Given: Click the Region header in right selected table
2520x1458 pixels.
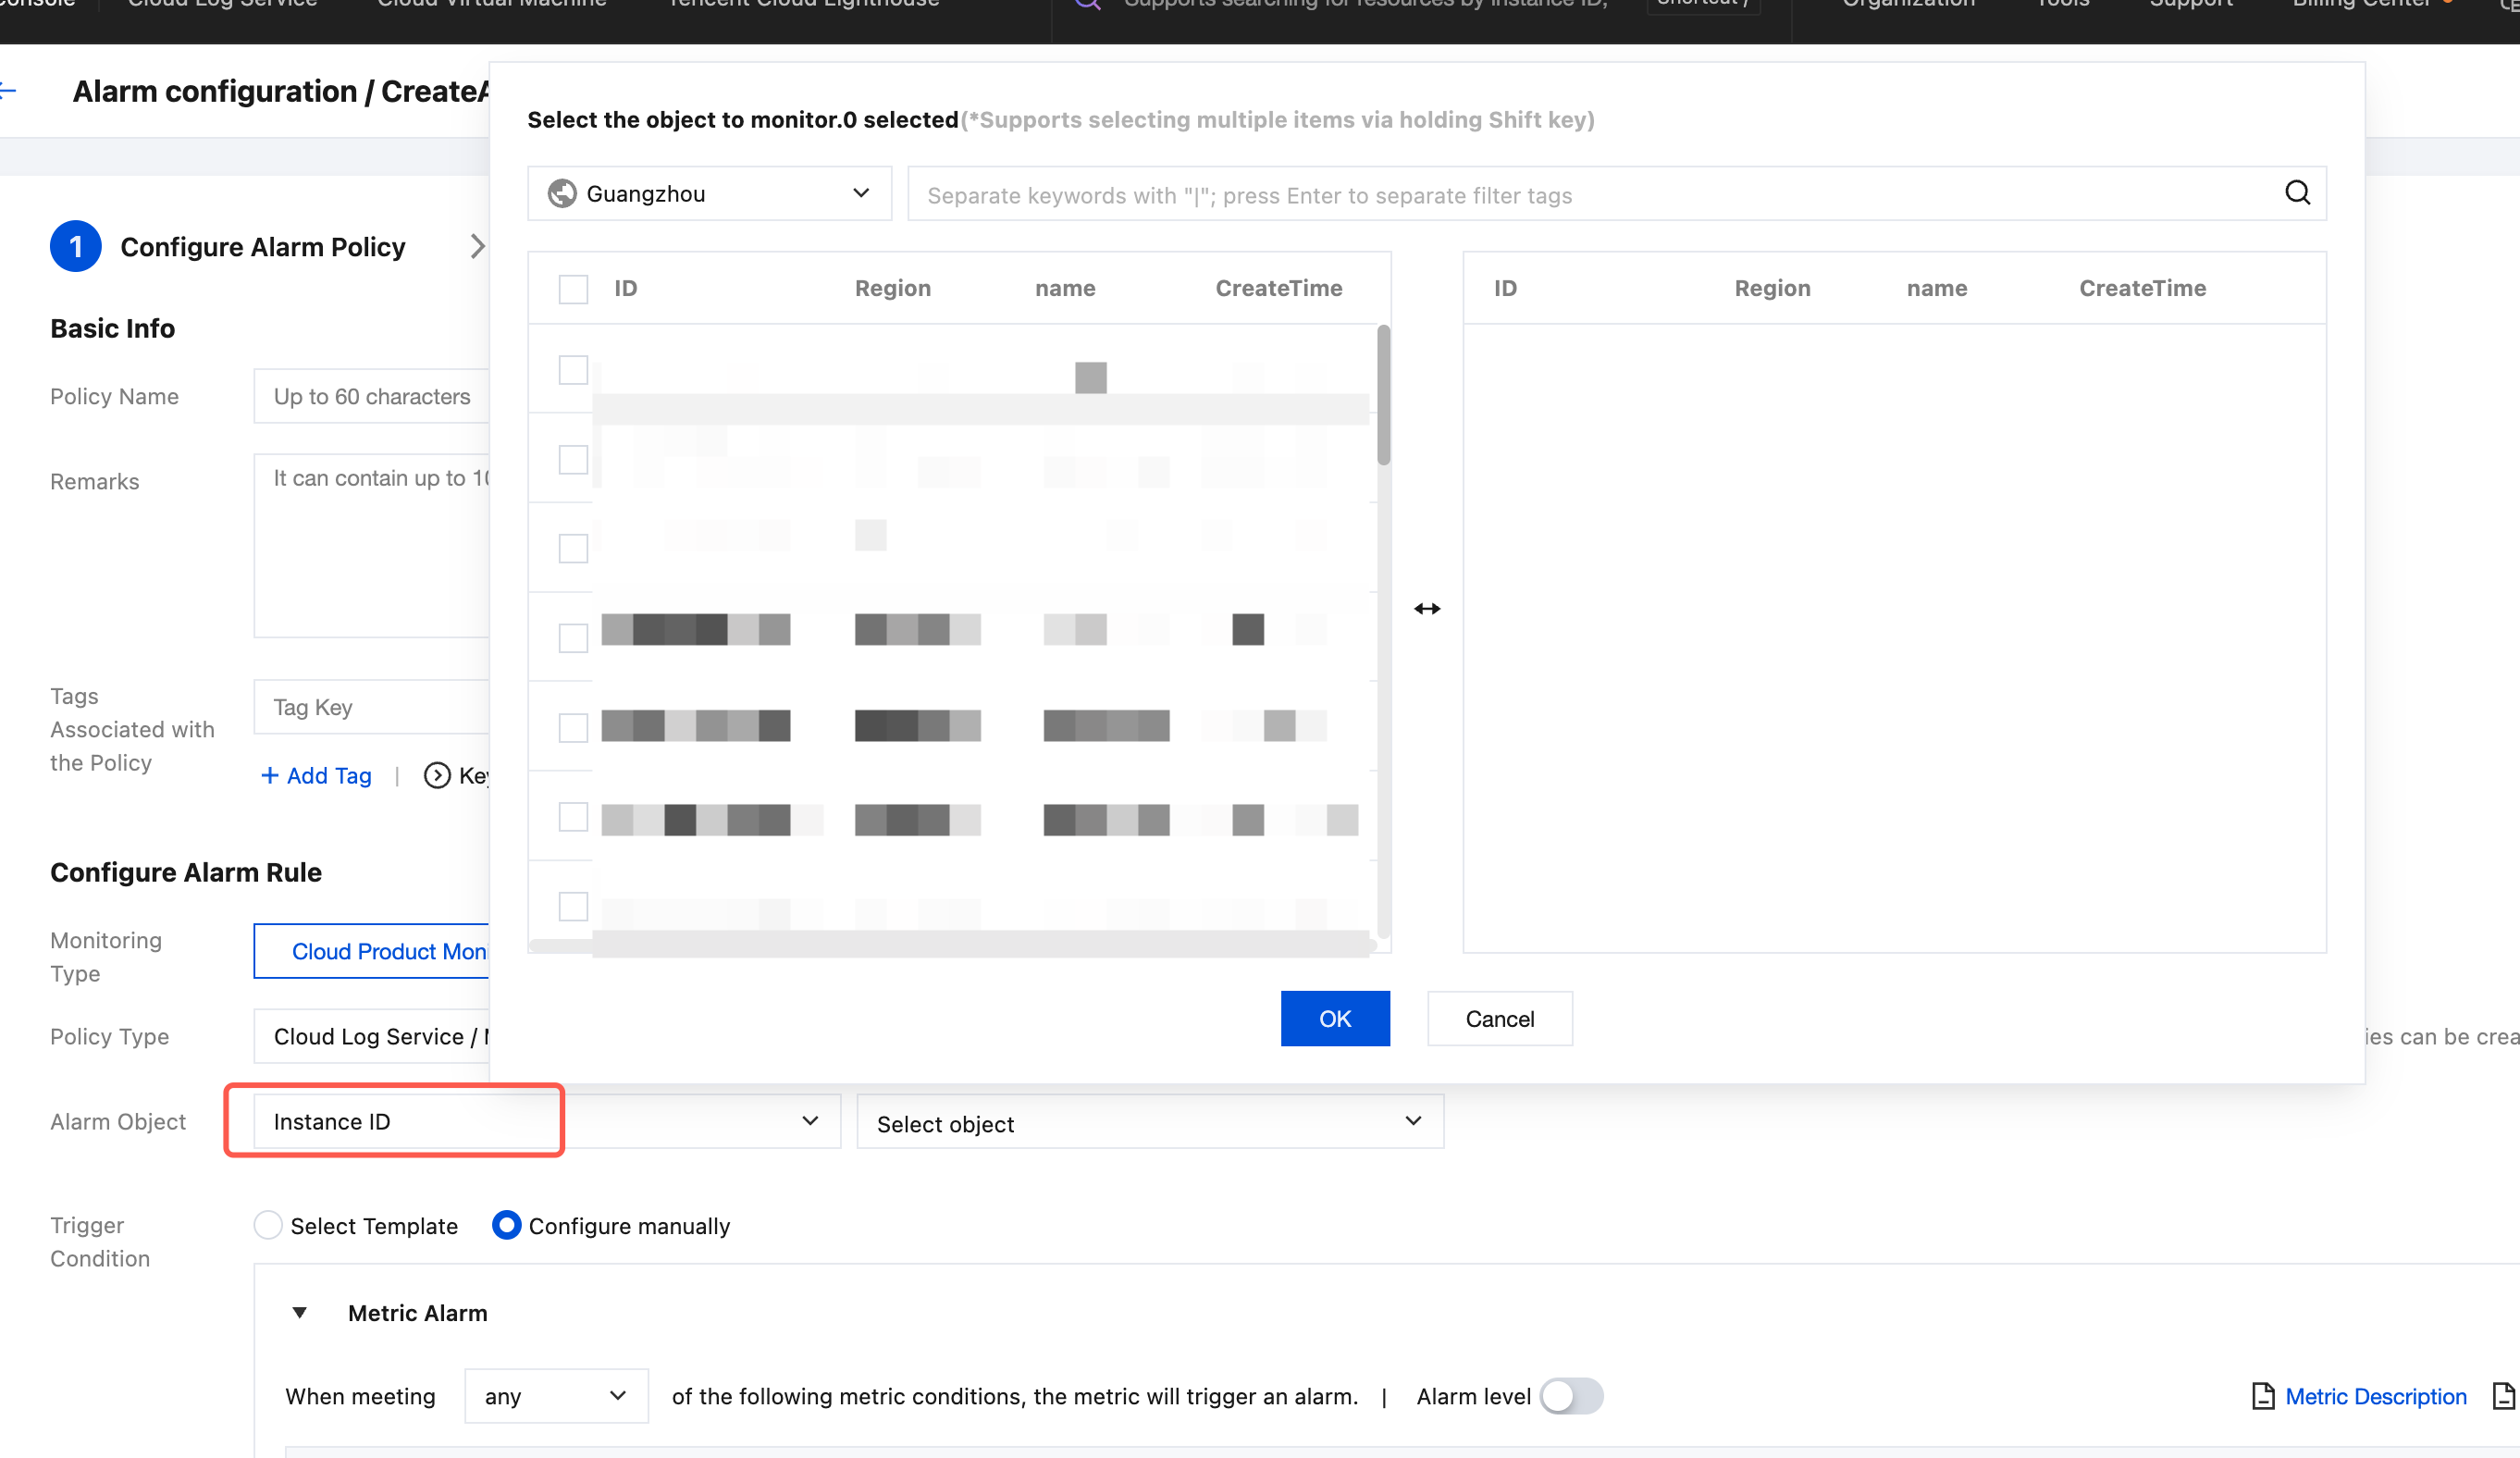Looking at the screenshot, I should pos(1772,288).
